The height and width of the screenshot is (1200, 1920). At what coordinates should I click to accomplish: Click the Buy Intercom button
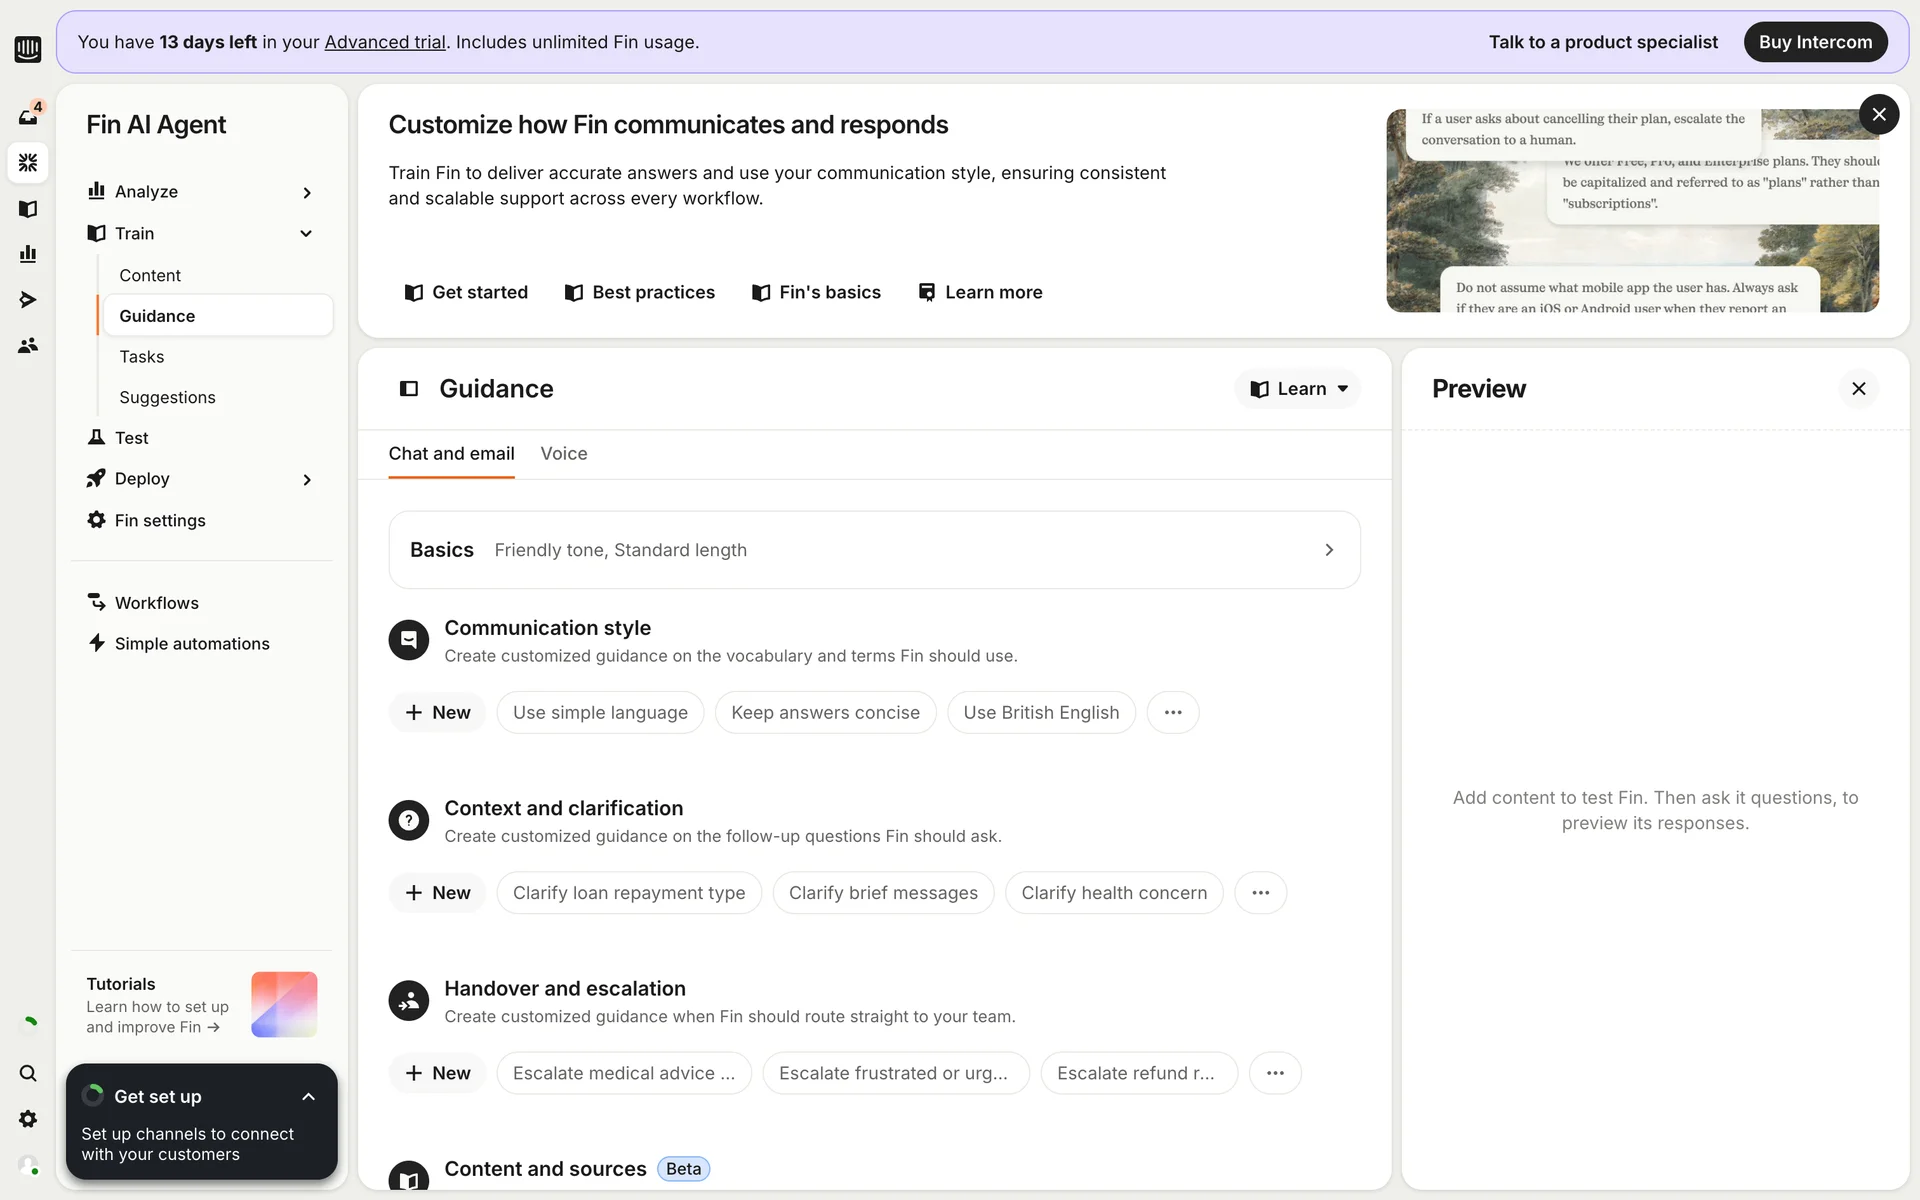point(1815,42)
